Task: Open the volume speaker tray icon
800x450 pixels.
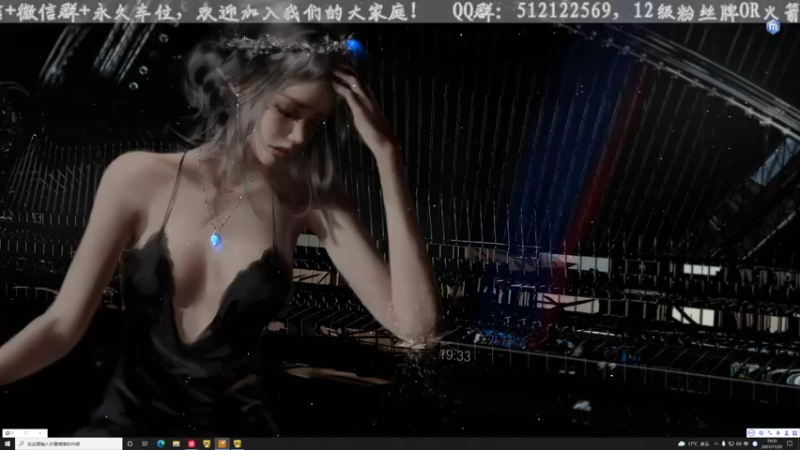Action: pyautogui.click(x=739, y=444)
